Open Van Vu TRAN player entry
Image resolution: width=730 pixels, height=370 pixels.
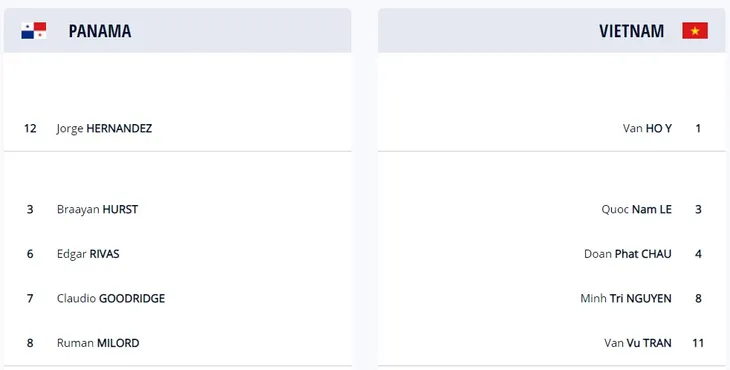click(x=638, y=343)
